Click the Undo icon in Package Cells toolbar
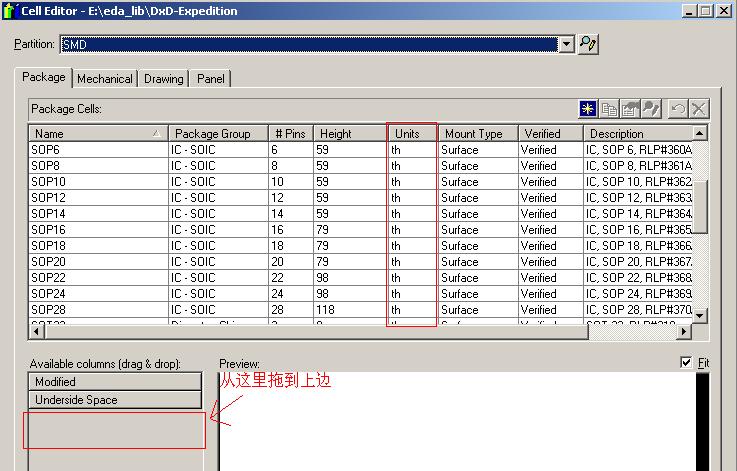Viewport: 737px width, 471px height. coord(678,109)
